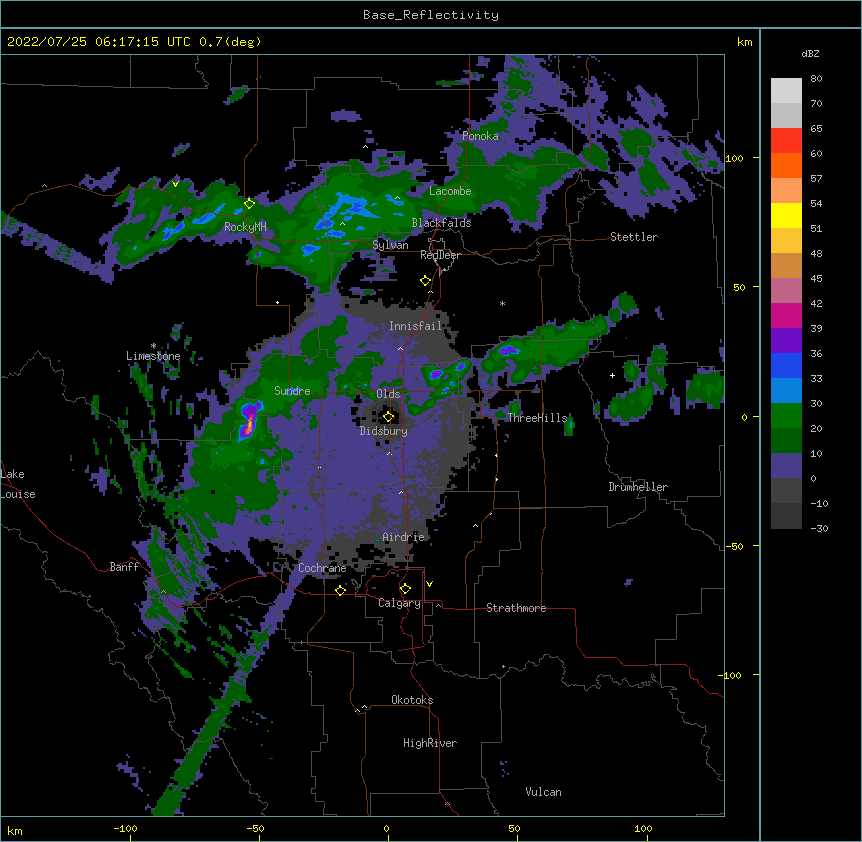Click the Base_Reflectivity title text
The height and width of the screenshot is (842, 862).
click(x=431, y=15)
